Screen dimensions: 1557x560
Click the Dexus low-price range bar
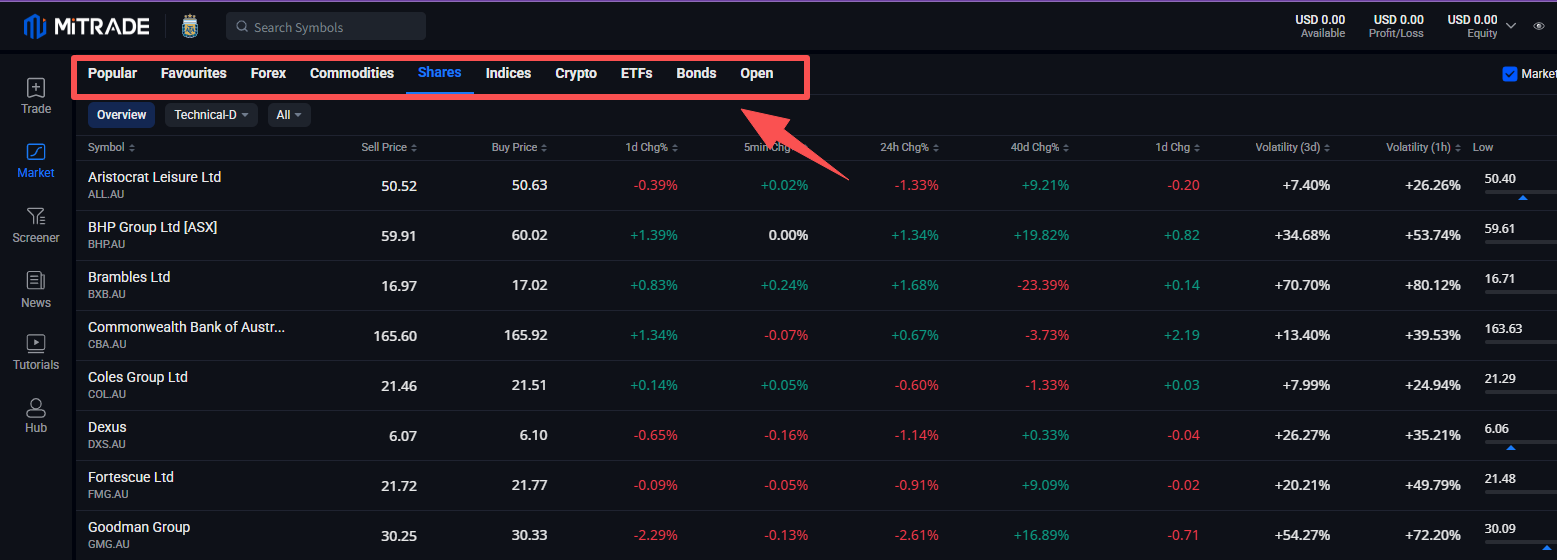[x=1521, y=442]
